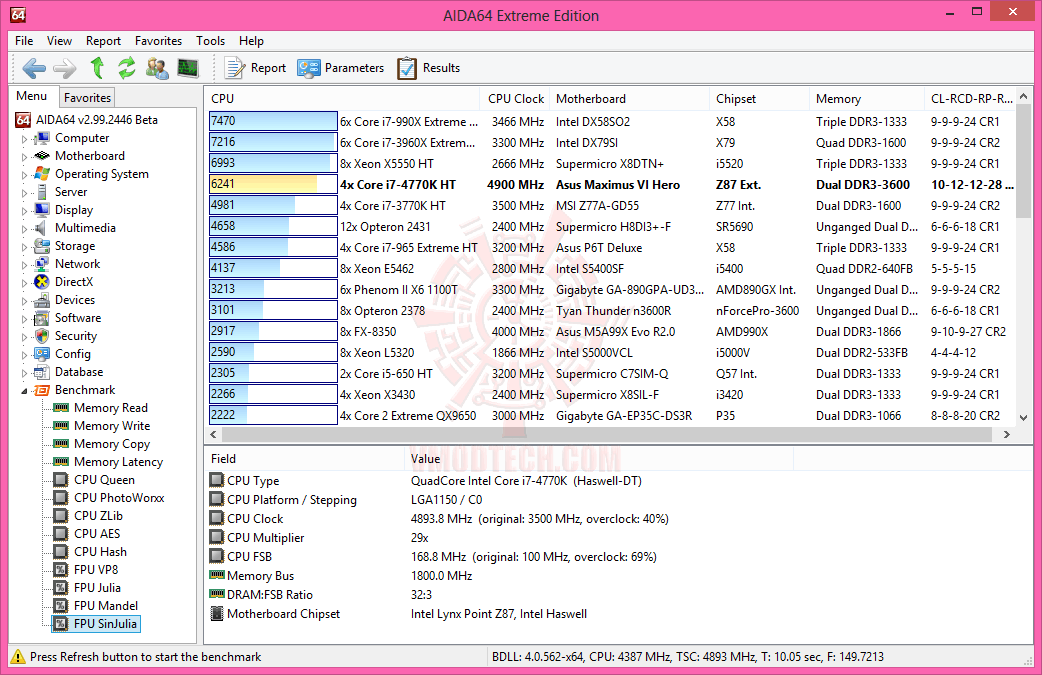Go back with the blue left arrow
The width and height of the screenshot is (1042, 675).
tap(34, 68)
